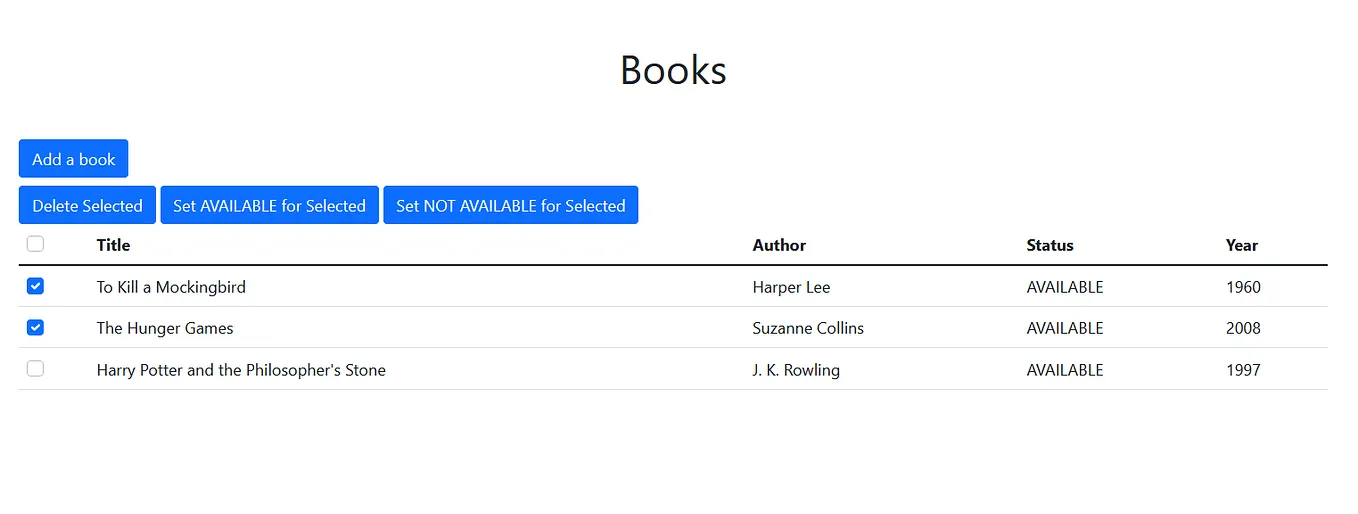This screenshot has height=514, width=1358.
Task: Uncheck The Hunger Games checkbox
Action: 35,327
